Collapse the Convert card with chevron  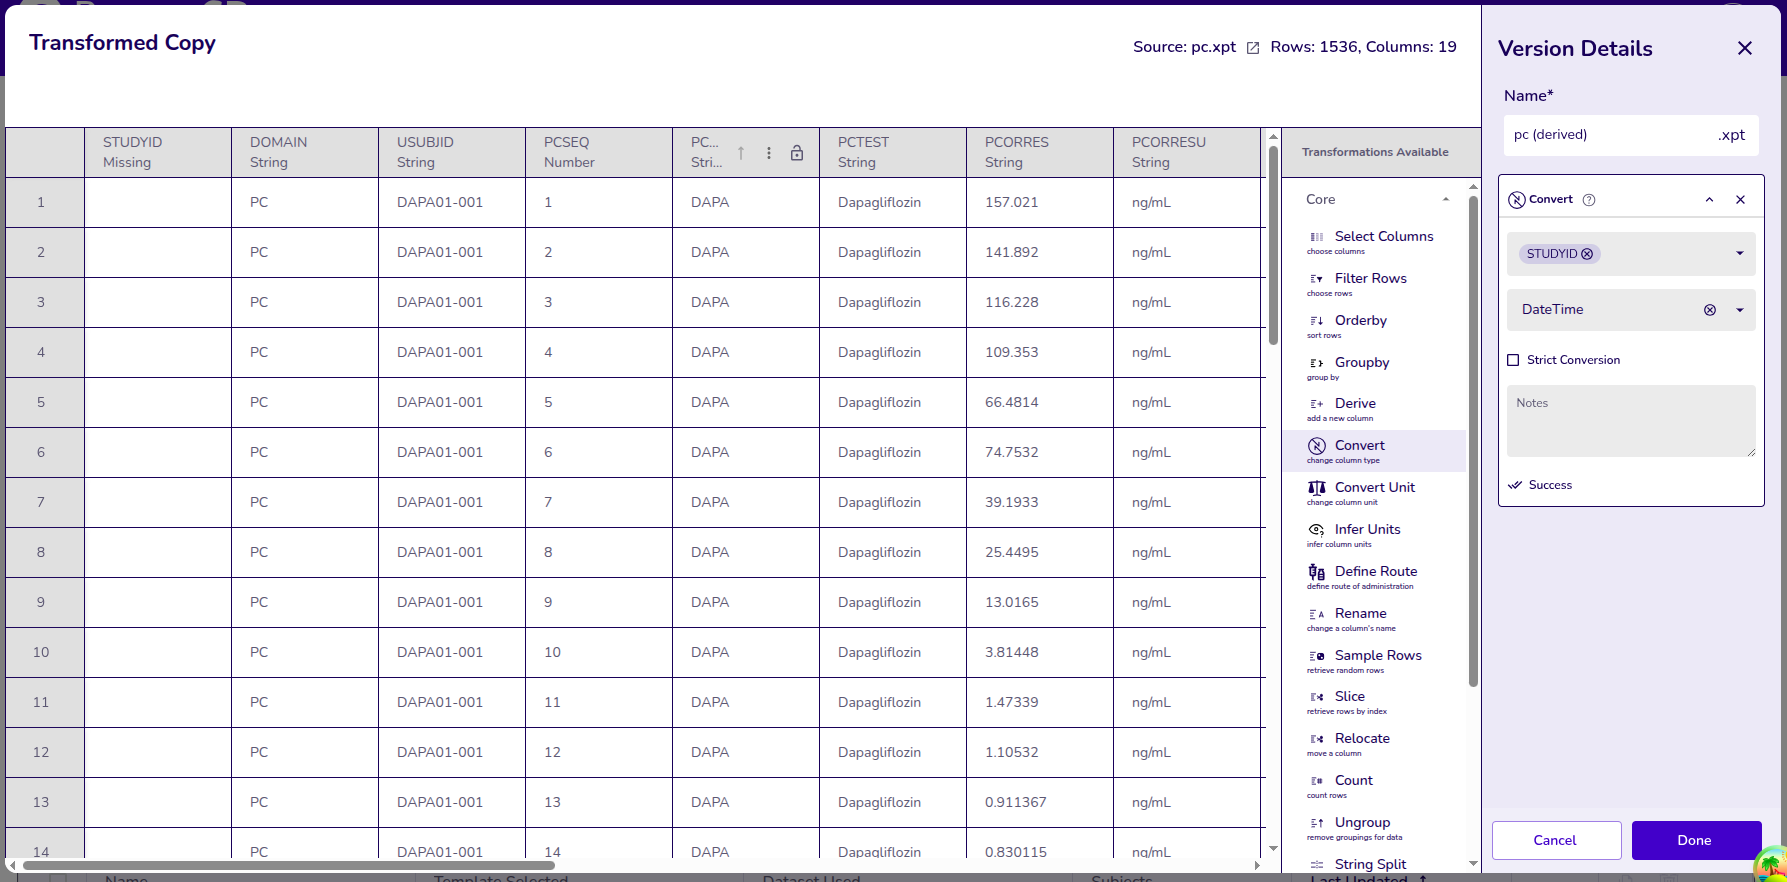pos(1710,200)
